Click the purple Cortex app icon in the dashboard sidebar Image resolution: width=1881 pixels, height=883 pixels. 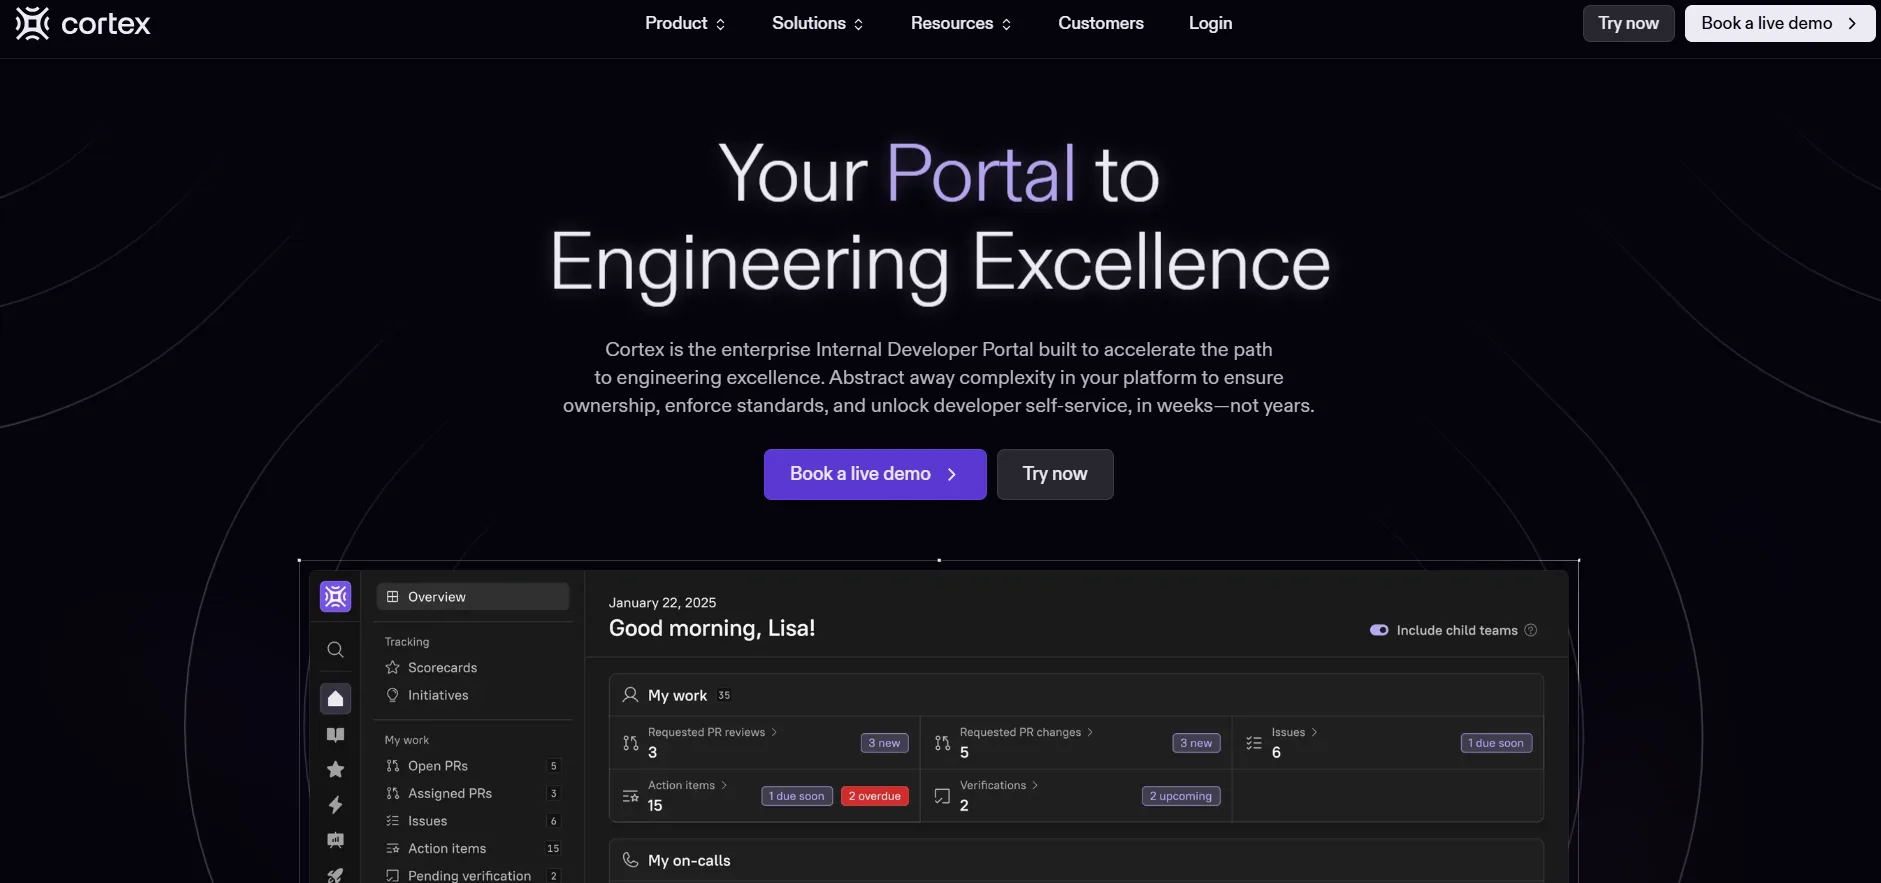(335, 597)
